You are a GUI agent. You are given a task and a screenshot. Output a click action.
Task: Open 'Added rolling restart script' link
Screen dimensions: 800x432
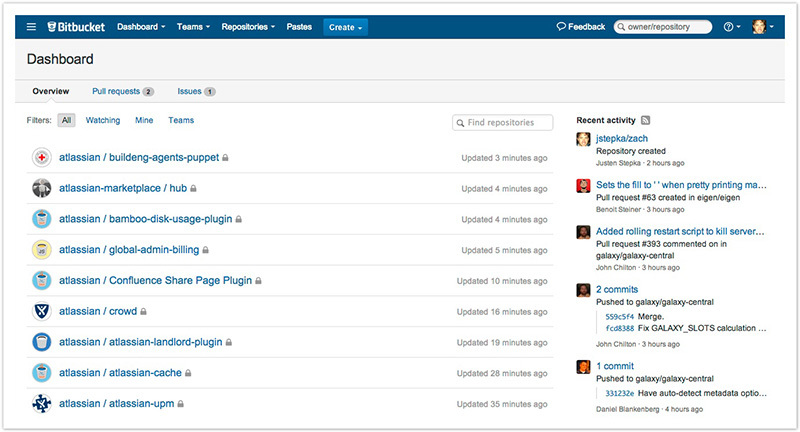pos(680,231)
